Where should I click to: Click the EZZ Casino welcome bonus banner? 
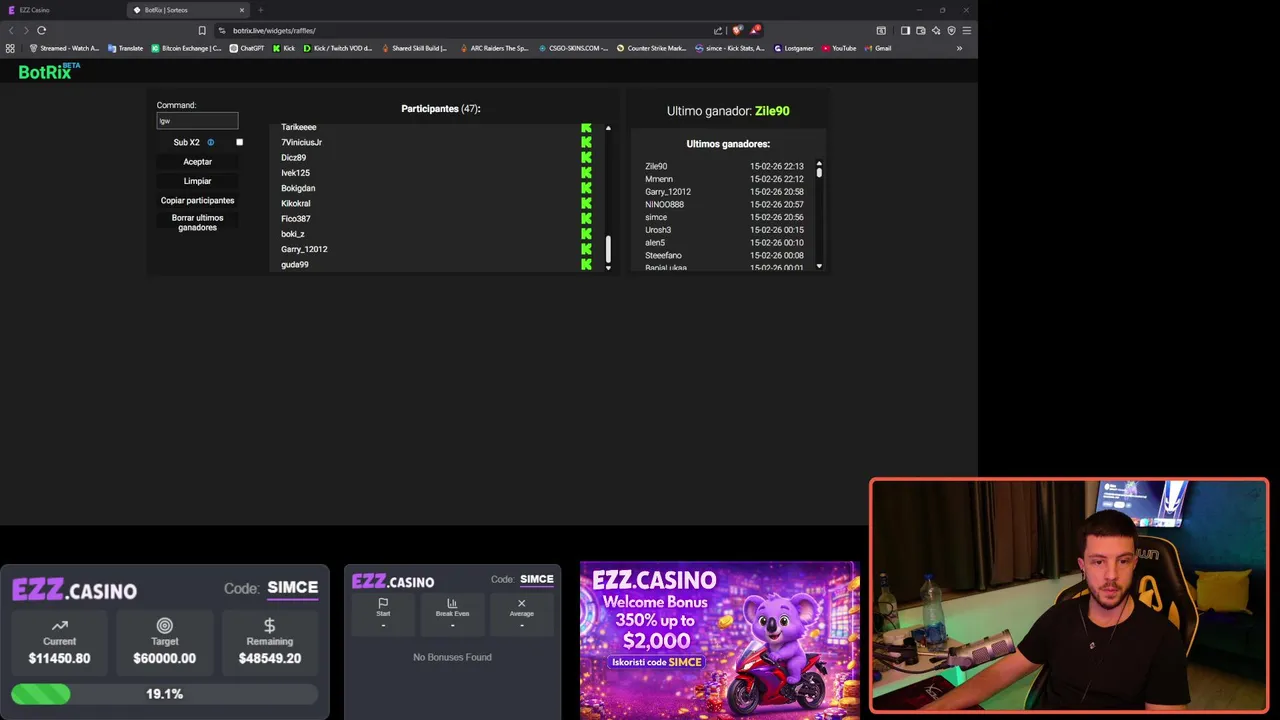point(719,640)
